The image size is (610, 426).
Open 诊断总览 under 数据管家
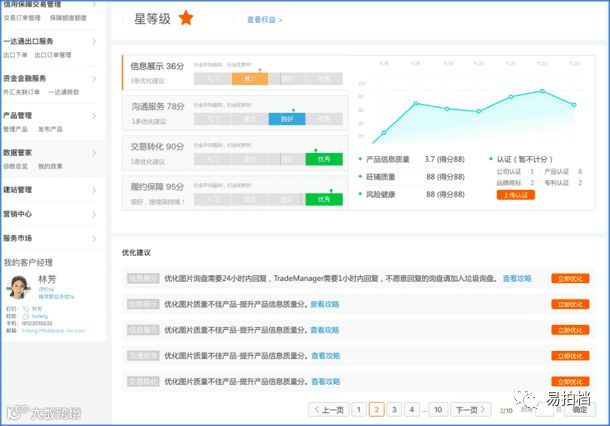(x=15, y=166)
